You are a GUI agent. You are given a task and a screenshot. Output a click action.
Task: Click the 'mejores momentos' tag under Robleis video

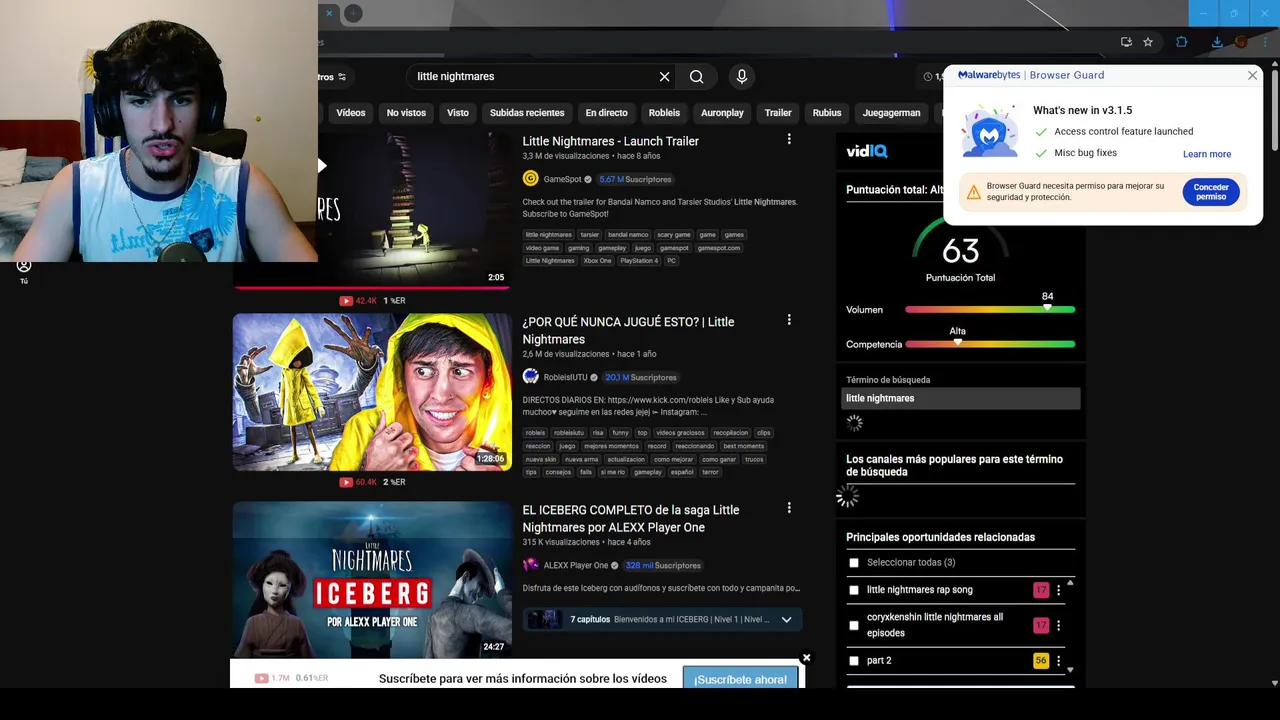611,446
